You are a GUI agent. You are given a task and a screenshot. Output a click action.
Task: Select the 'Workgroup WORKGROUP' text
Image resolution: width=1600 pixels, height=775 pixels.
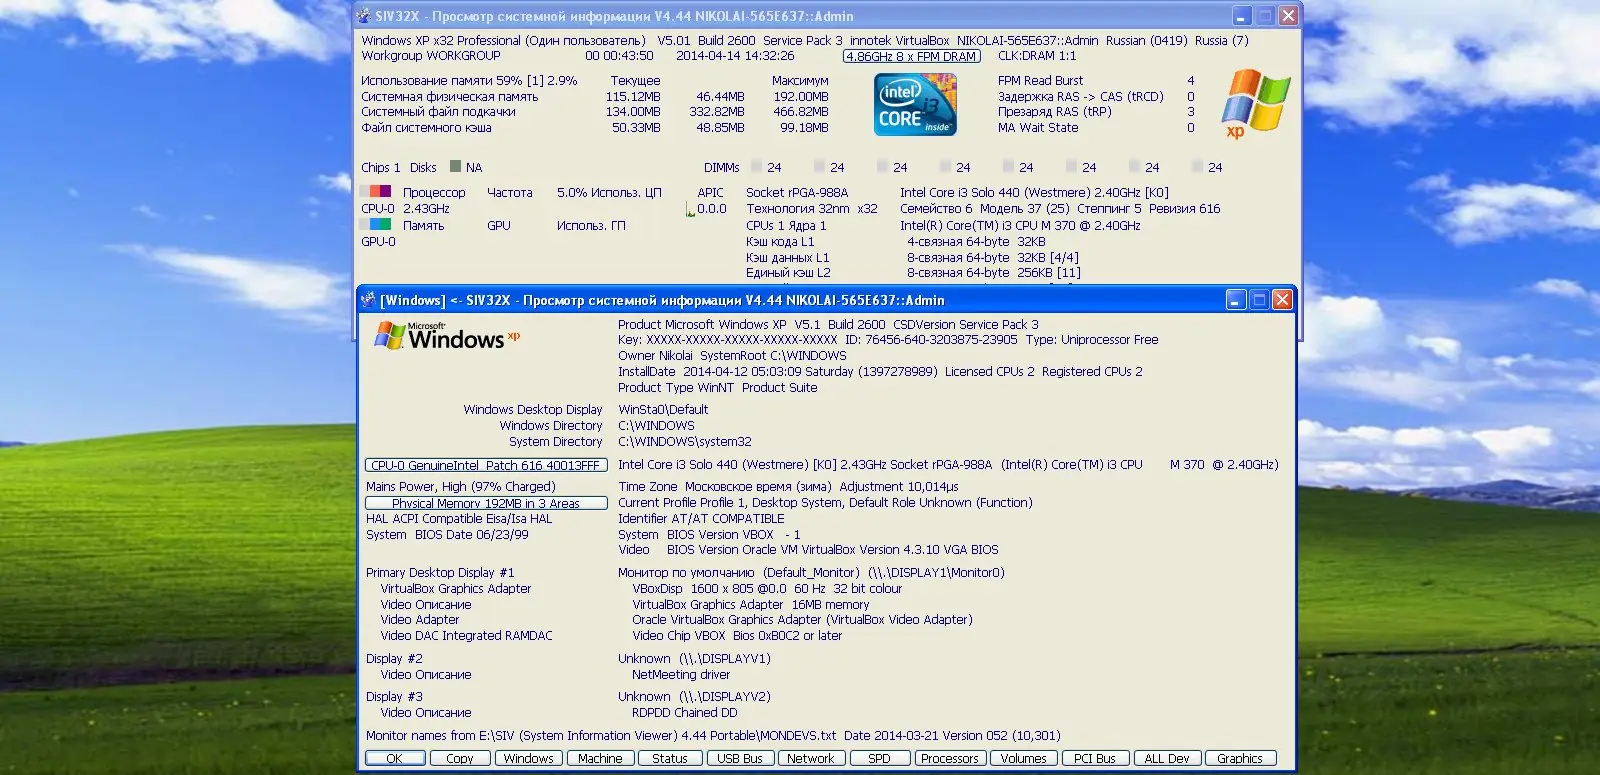pos(431,56)
